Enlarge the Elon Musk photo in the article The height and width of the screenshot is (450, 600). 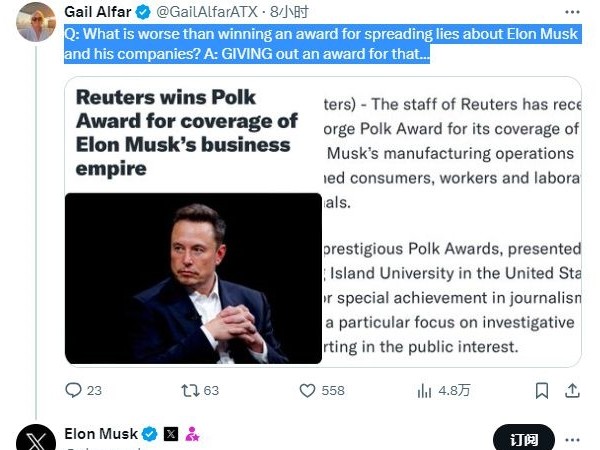[x=193, y=278]
